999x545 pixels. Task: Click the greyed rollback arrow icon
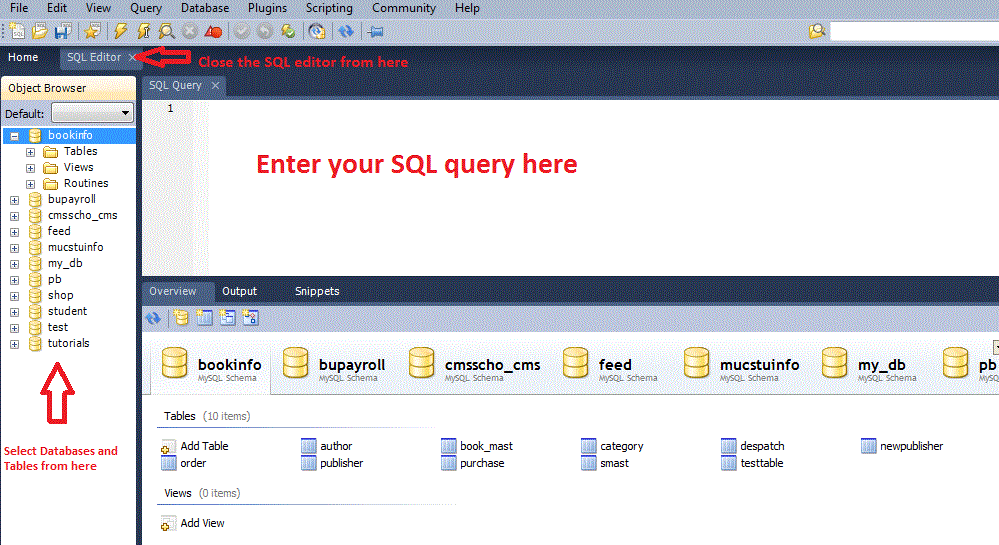coord(264,31)
